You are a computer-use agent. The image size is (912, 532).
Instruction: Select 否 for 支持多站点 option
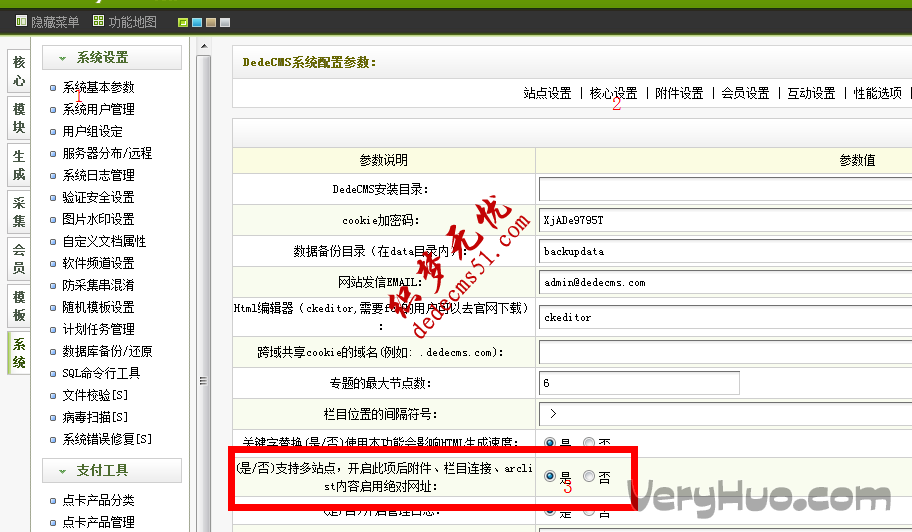pyautogui.click(x=589, y=476)
